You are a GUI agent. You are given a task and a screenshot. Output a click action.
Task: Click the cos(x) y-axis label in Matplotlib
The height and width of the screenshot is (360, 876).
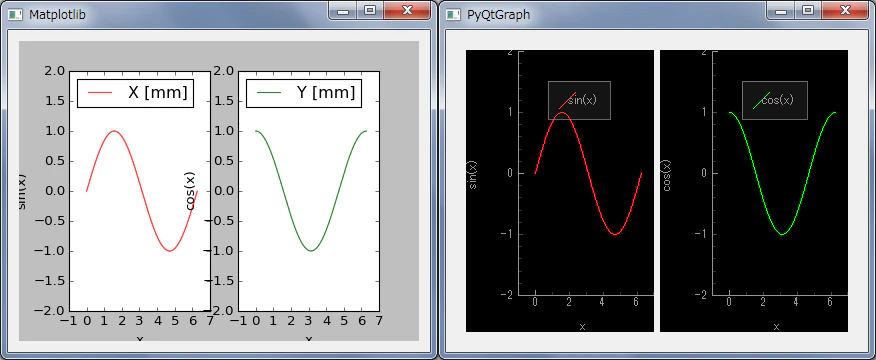[x=191, y=191]
